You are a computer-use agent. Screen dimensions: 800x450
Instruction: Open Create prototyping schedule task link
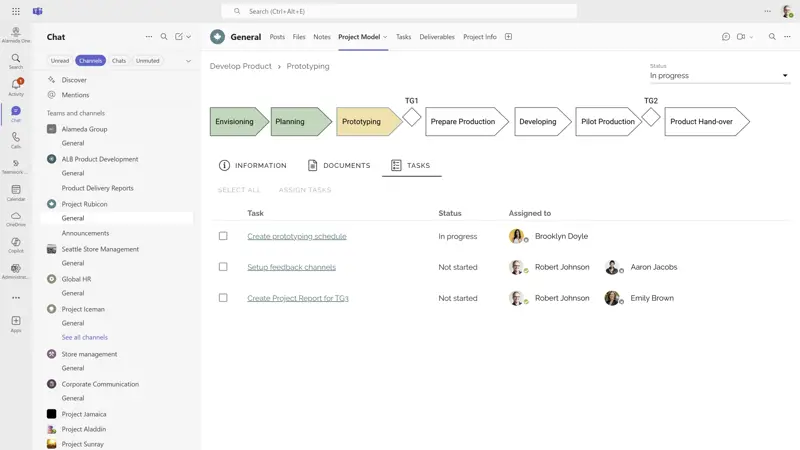click(297, 236)
